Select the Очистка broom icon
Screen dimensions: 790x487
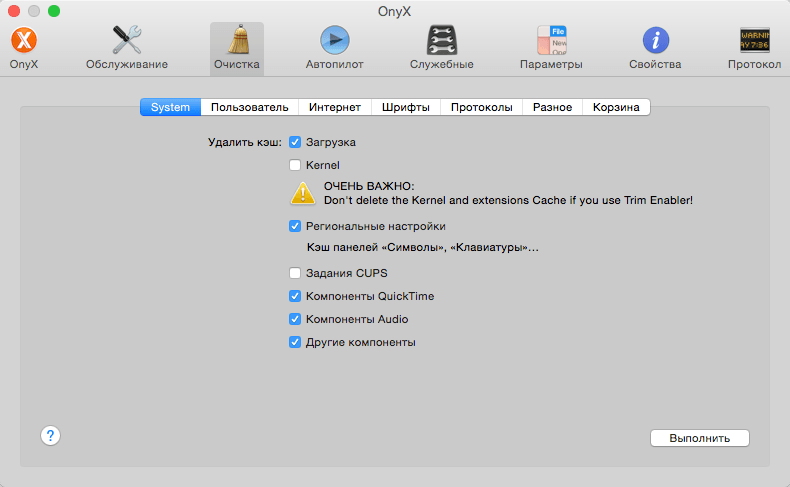click(237, 40)
